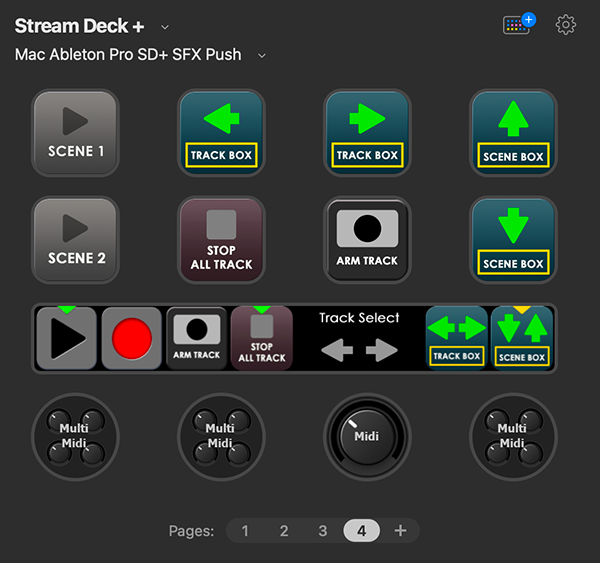Switch to page 3
This screenshot has height=563, width=600.
pos(323,531)
